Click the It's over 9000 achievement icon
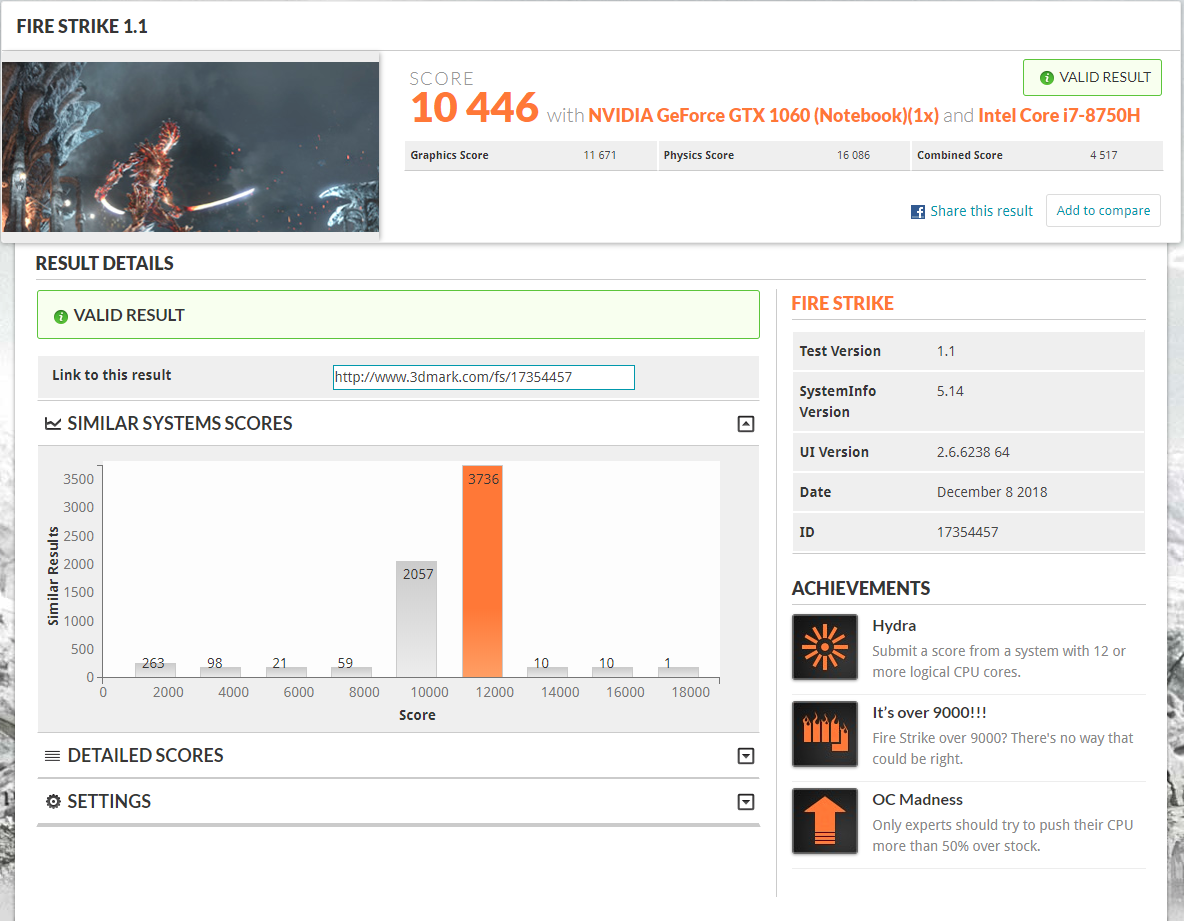This screenshot has width=1184, height=921. (x=825, y=734)
